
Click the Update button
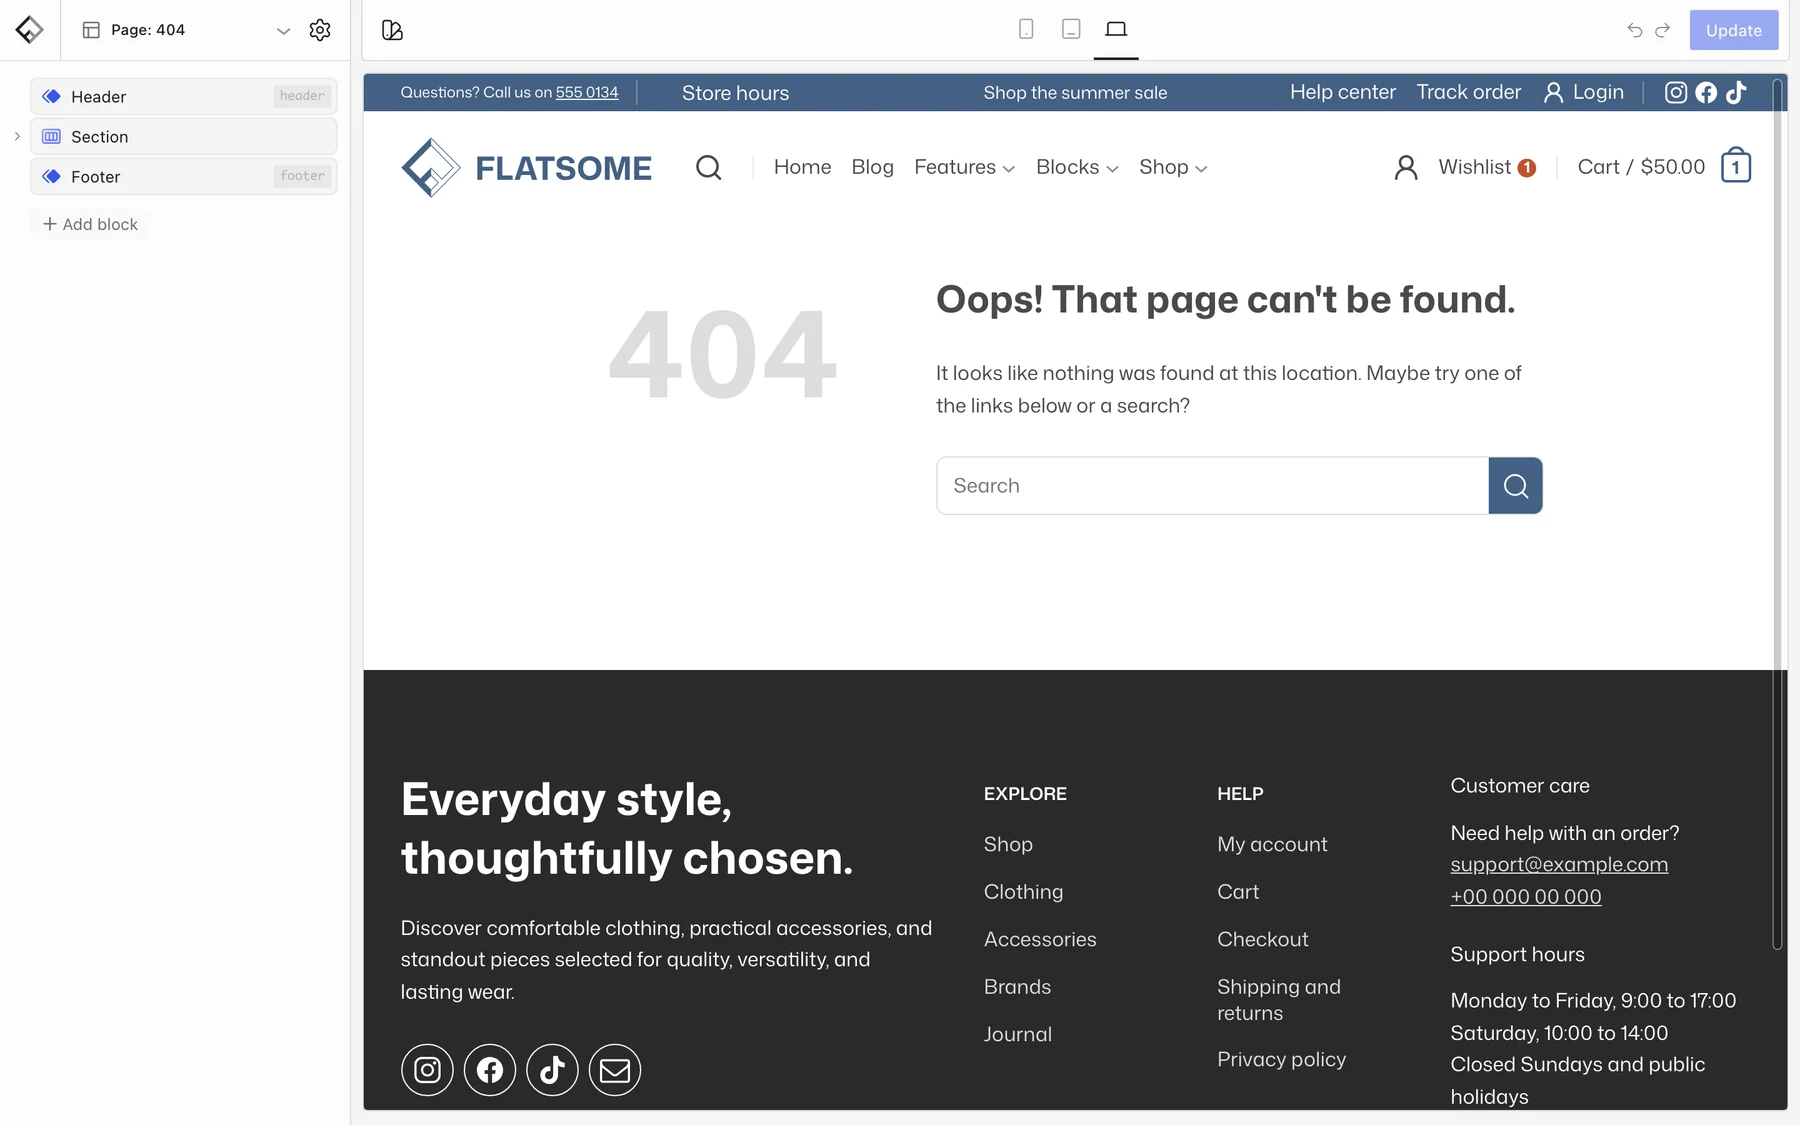point(1734,30)
